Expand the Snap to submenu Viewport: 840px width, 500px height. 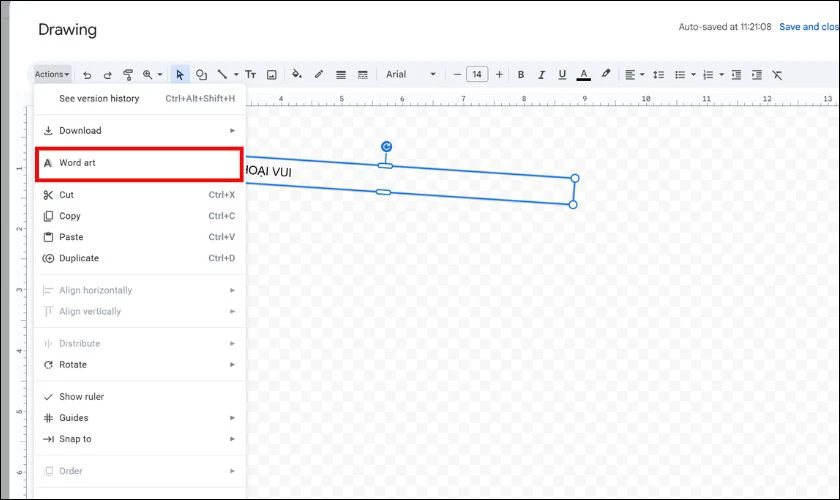point(140,439)
